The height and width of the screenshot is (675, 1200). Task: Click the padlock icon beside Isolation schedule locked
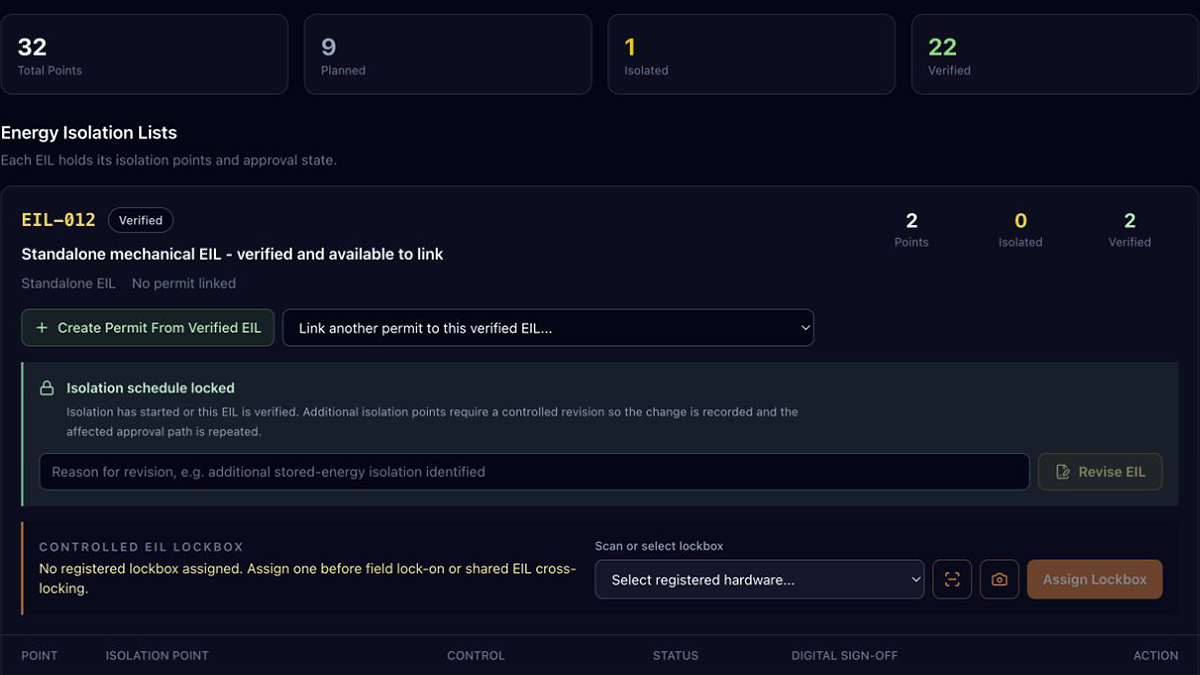click(x=46, y=388)
